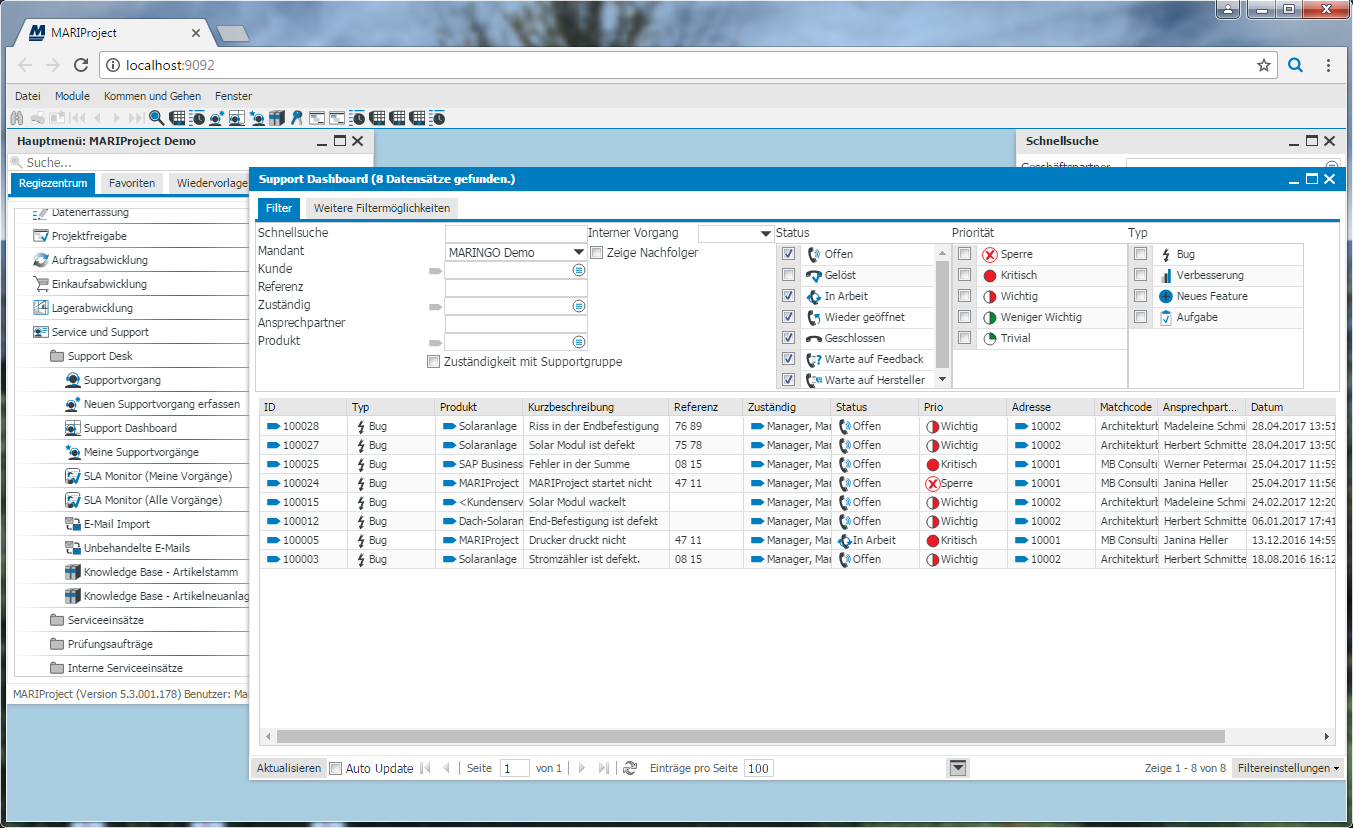1353x828 pixels.
Task: Enable Zeige Nachfolger checkbox
Action: (597, 253)
